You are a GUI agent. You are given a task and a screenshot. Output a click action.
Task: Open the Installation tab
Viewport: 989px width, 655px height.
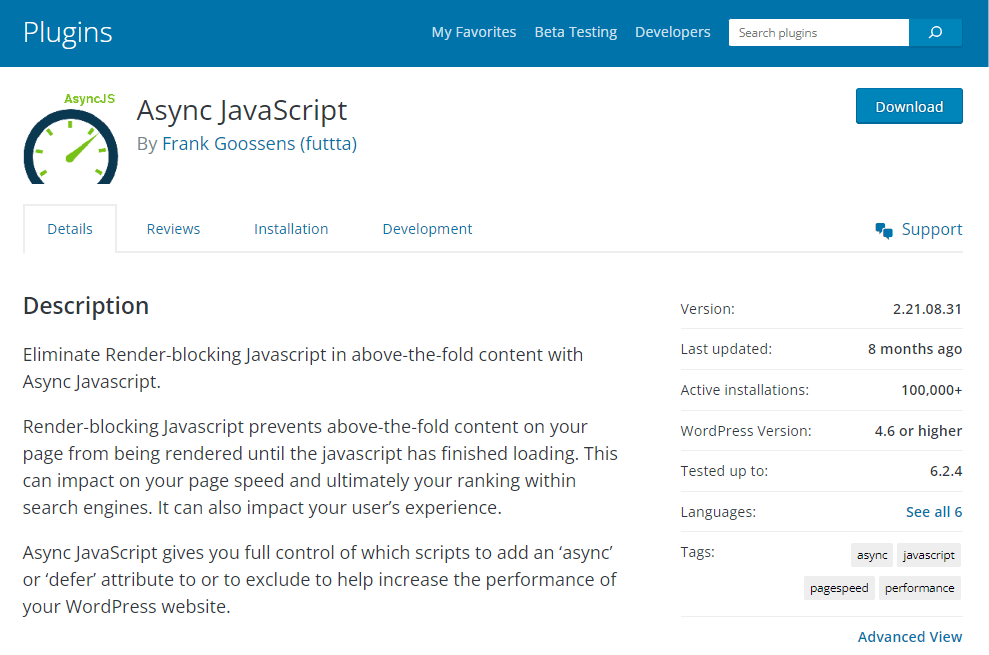tap(291, 229)
